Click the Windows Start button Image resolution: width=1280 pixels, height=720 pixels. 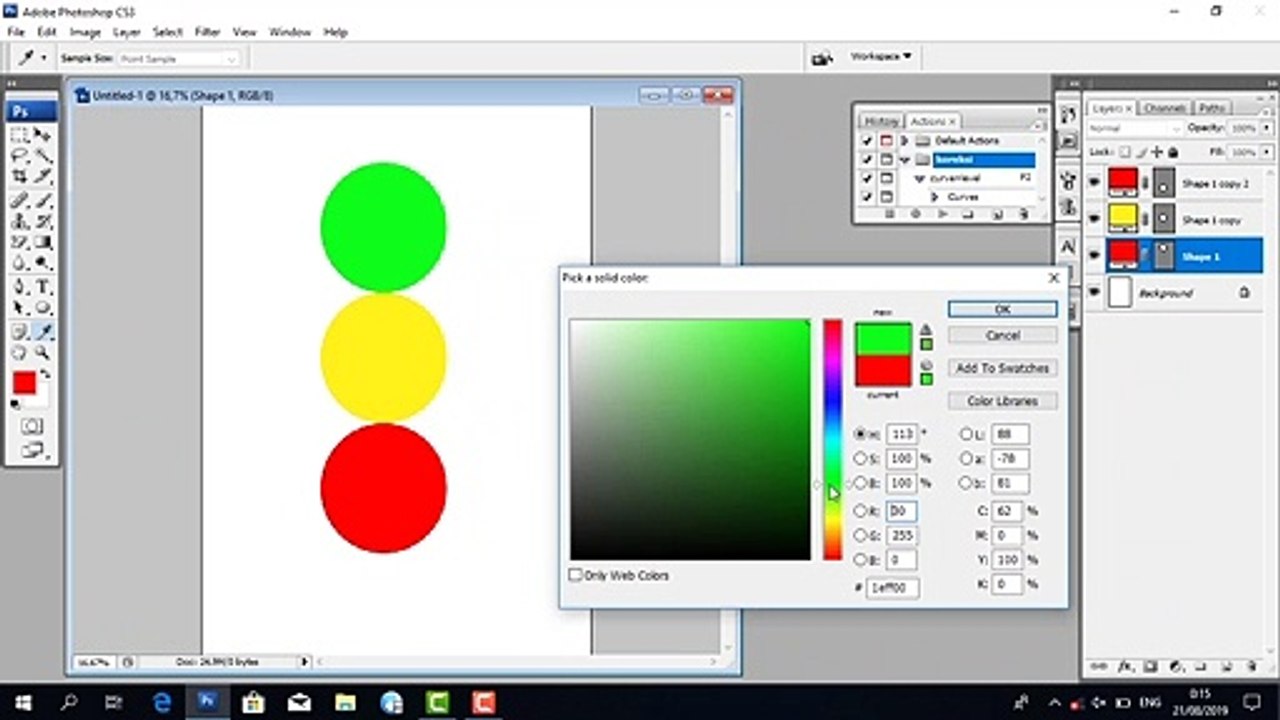tap(22, 702)
